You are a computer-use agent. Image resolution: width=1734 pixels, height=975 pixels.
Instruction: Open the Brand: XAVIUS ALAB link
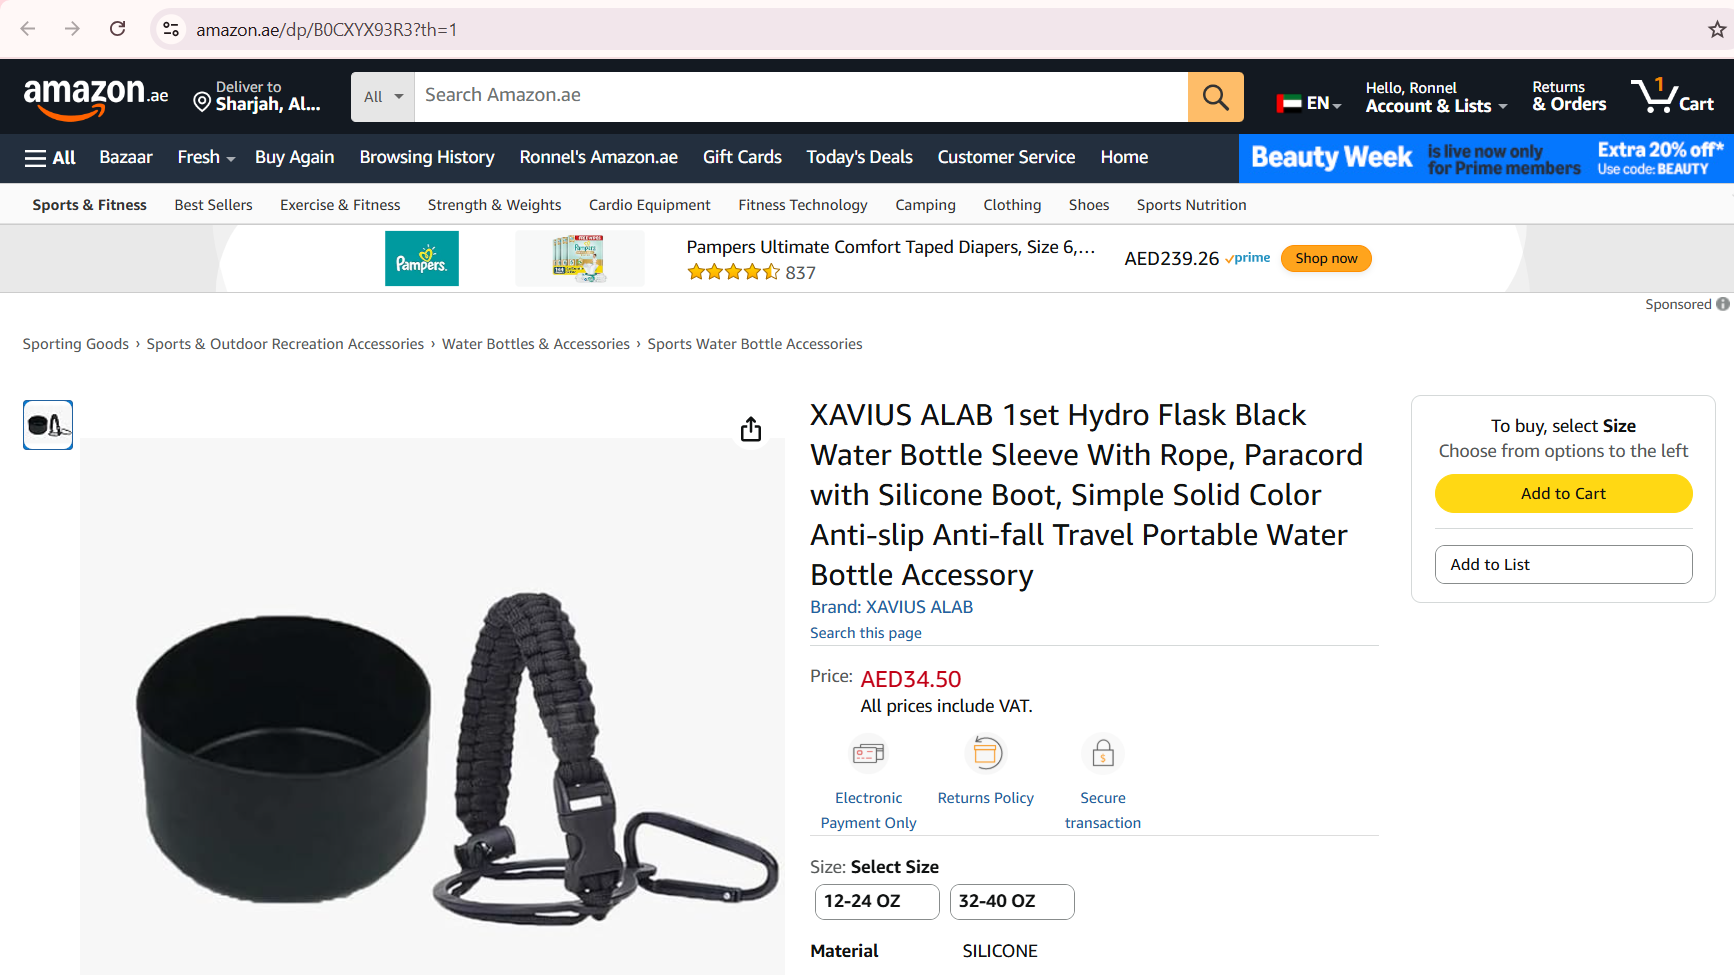pos(891,607)
